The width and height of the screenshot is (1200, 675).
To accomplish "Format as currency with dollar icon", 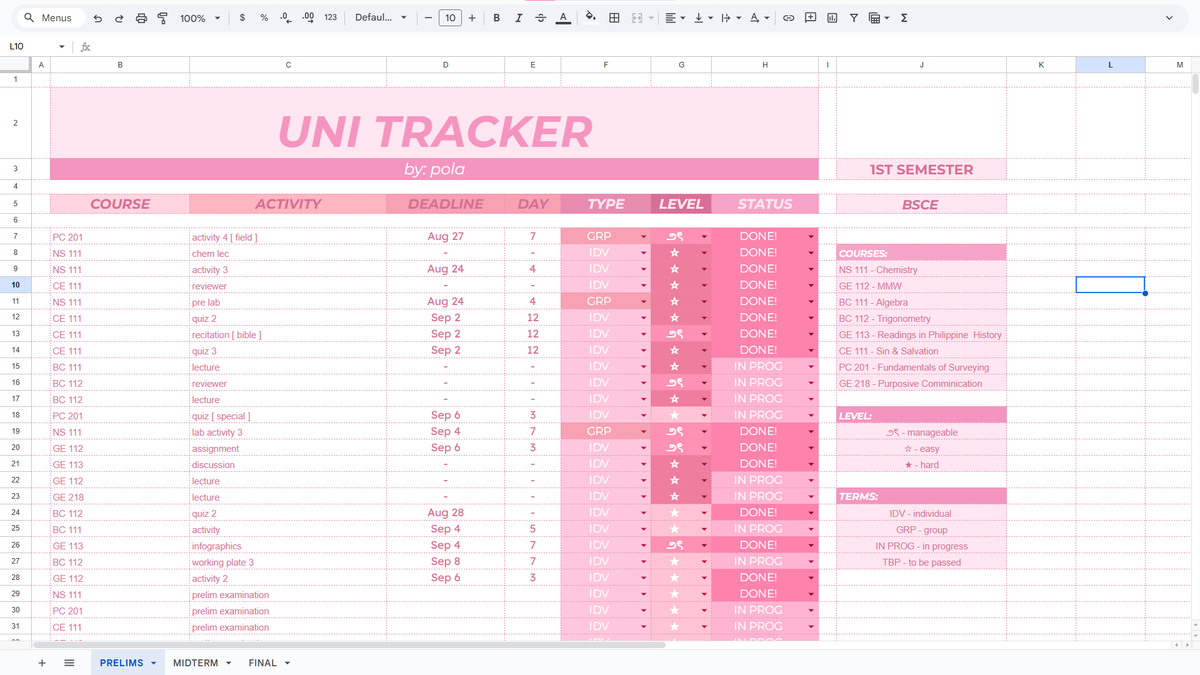I will click(x=243, y=18).
